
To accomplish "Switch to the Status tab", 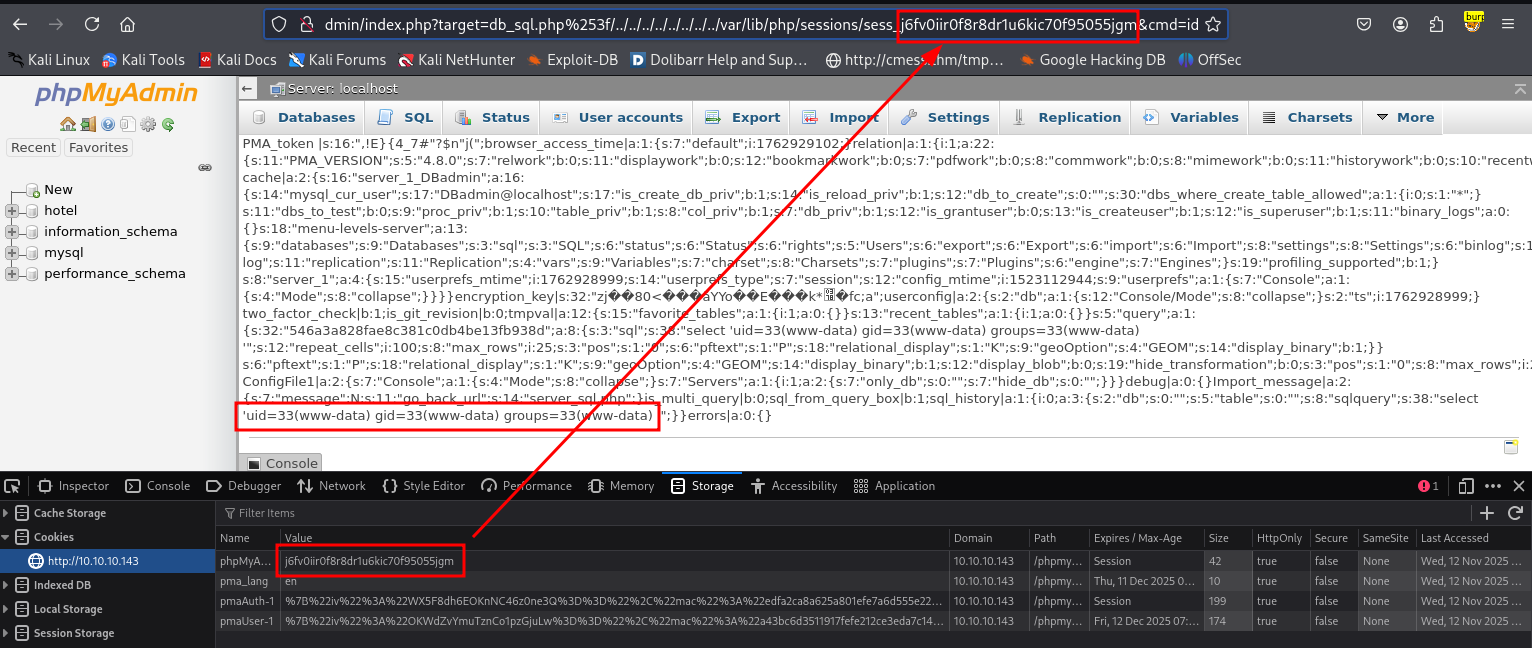I will point(492,117).
